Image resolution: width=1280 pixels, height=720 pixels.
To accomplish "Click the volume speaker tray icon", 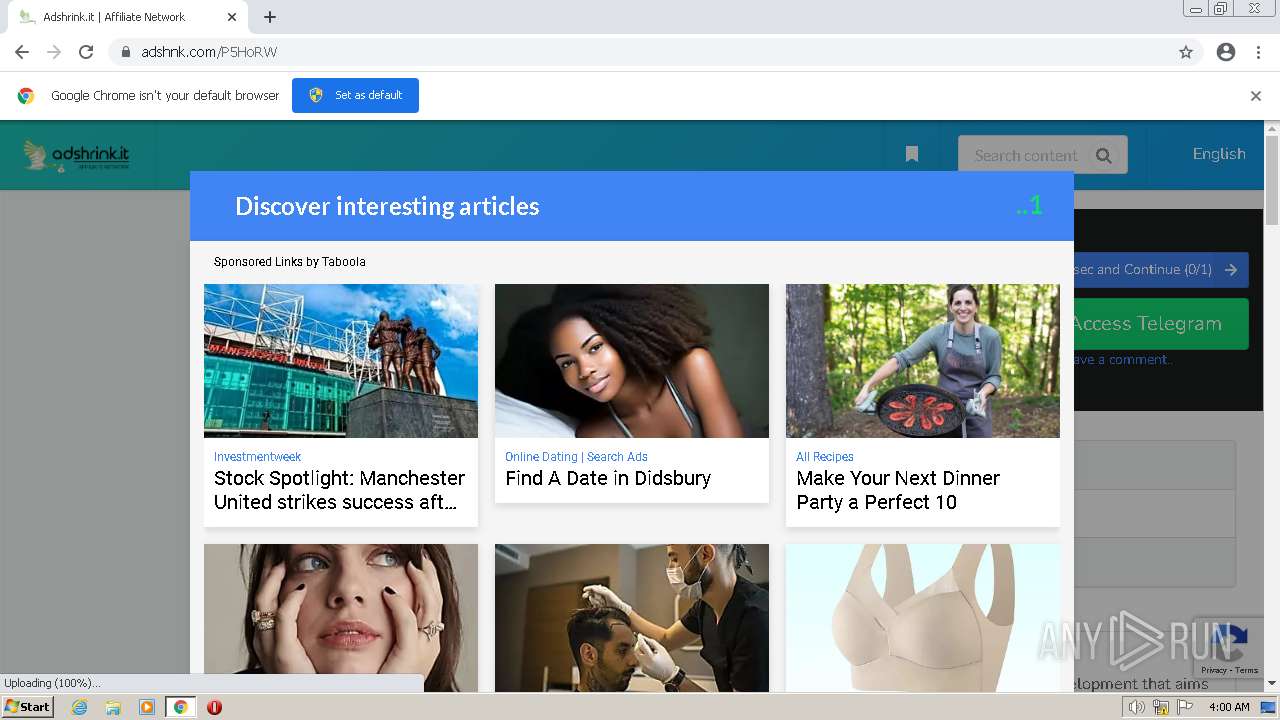I will coord(1136,707).
